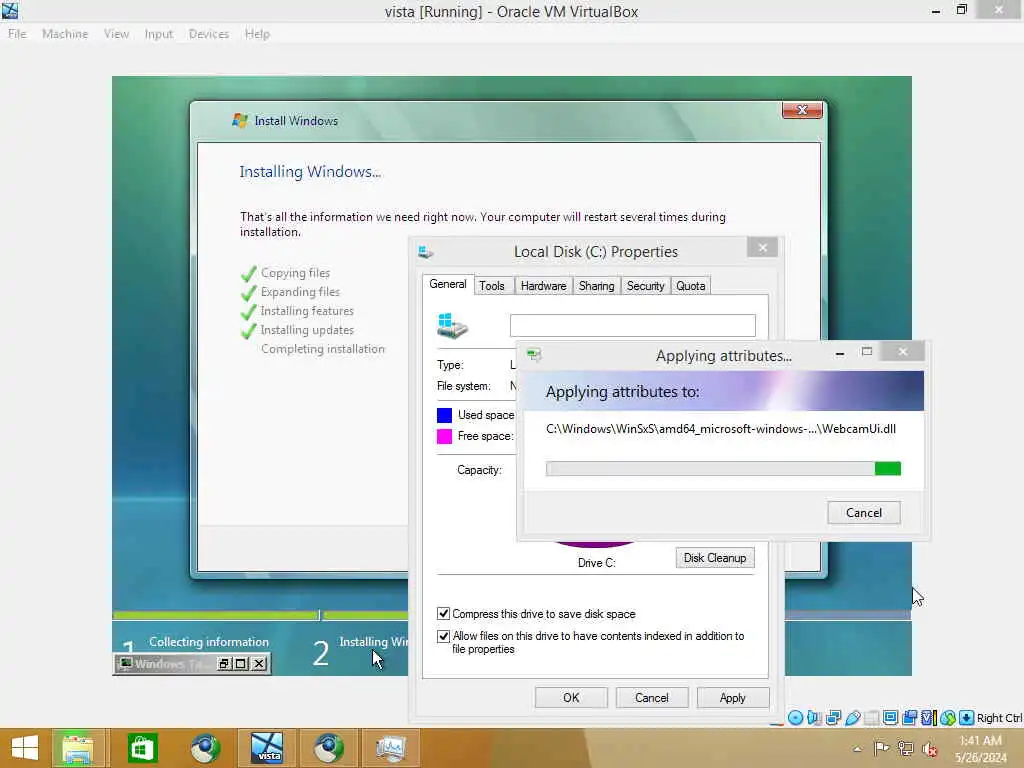This screenshot has height=768, width=1024.
Task: Click the VirtualBox optical disk status icon
Action: point(795,718)
